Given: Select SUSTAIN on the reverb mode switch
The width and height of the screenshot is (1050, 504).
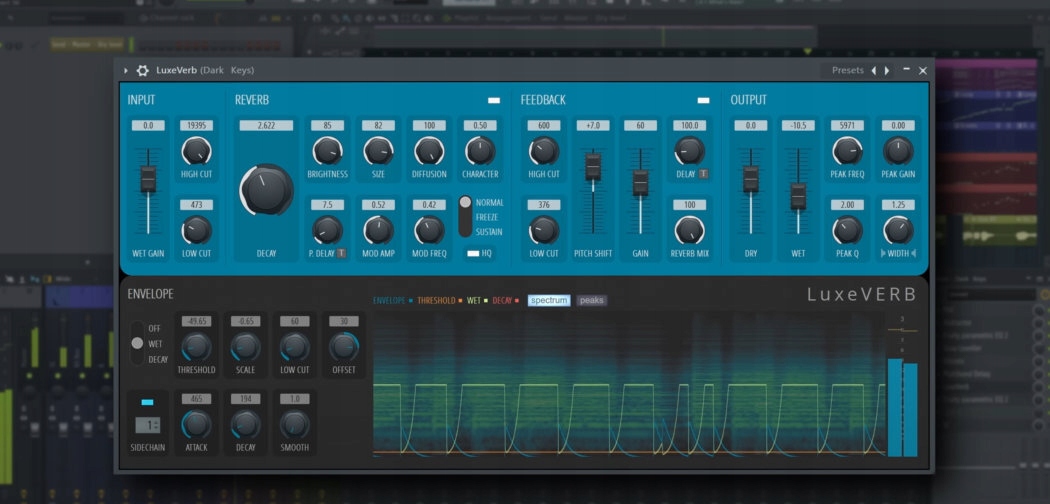Looking at the screenshot, I should click(x=489, y=232).
